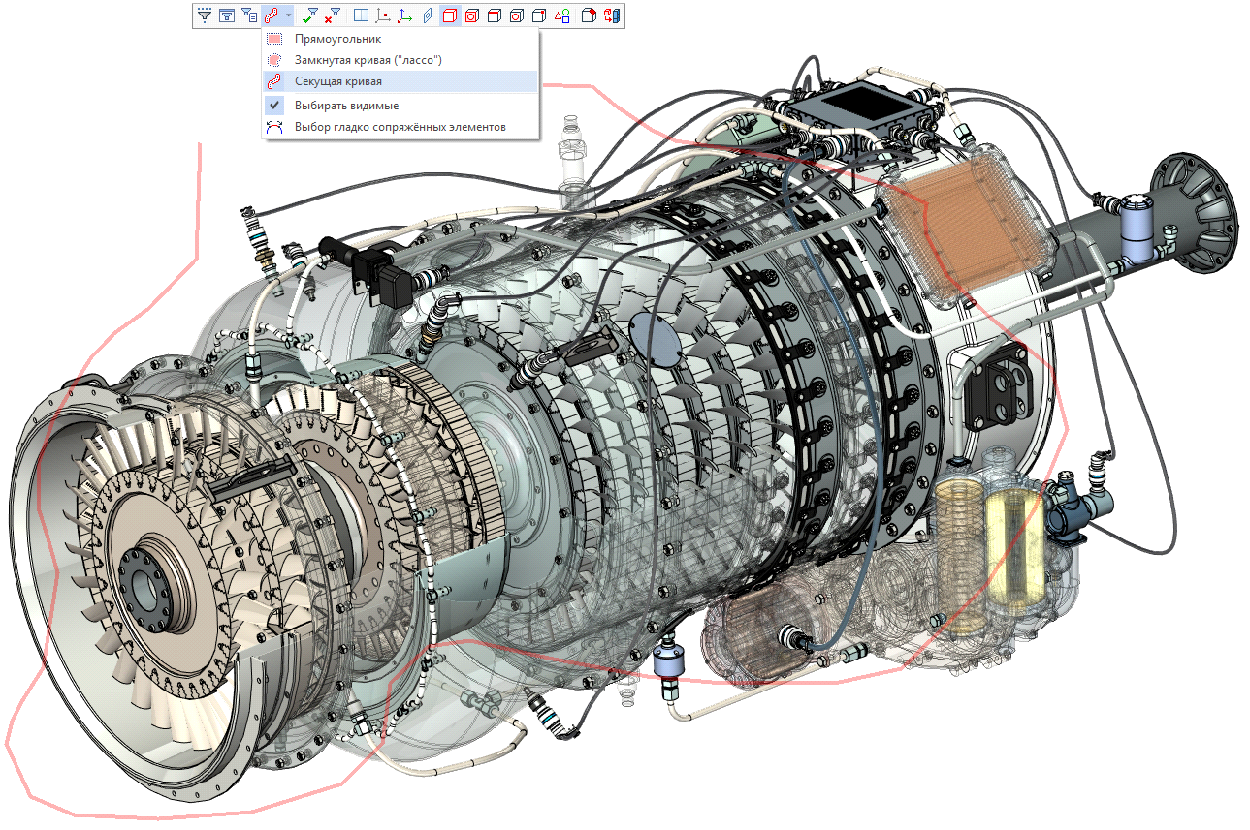This screenshot has width=1250, height=830.
Task: Select the 3D coordinate system filter icon
Action: click(405, 15)
